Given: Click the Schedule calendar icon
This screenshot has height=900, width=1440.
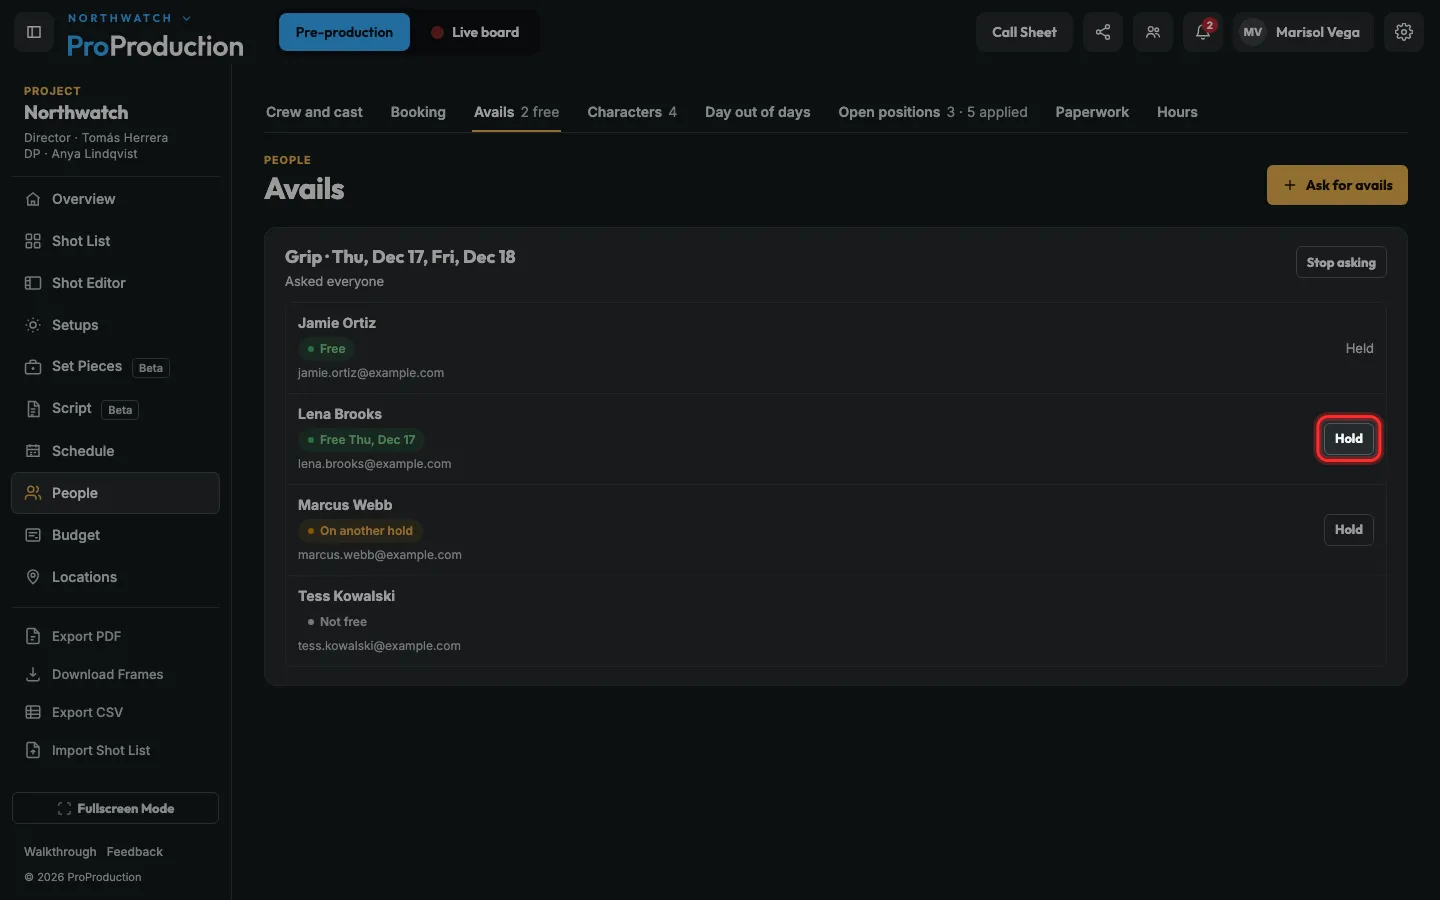Looking at the screenshot, I should pos(33,451).
